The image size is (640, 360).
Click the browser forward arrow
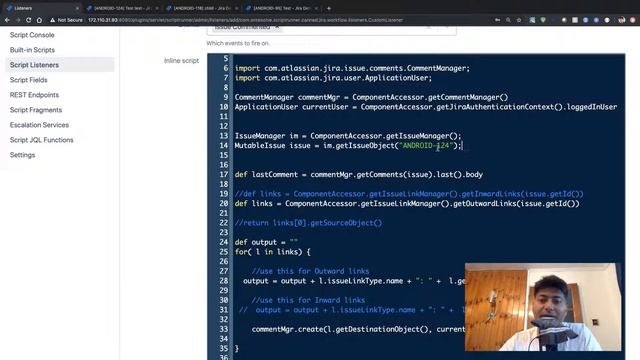click(18, 20)
